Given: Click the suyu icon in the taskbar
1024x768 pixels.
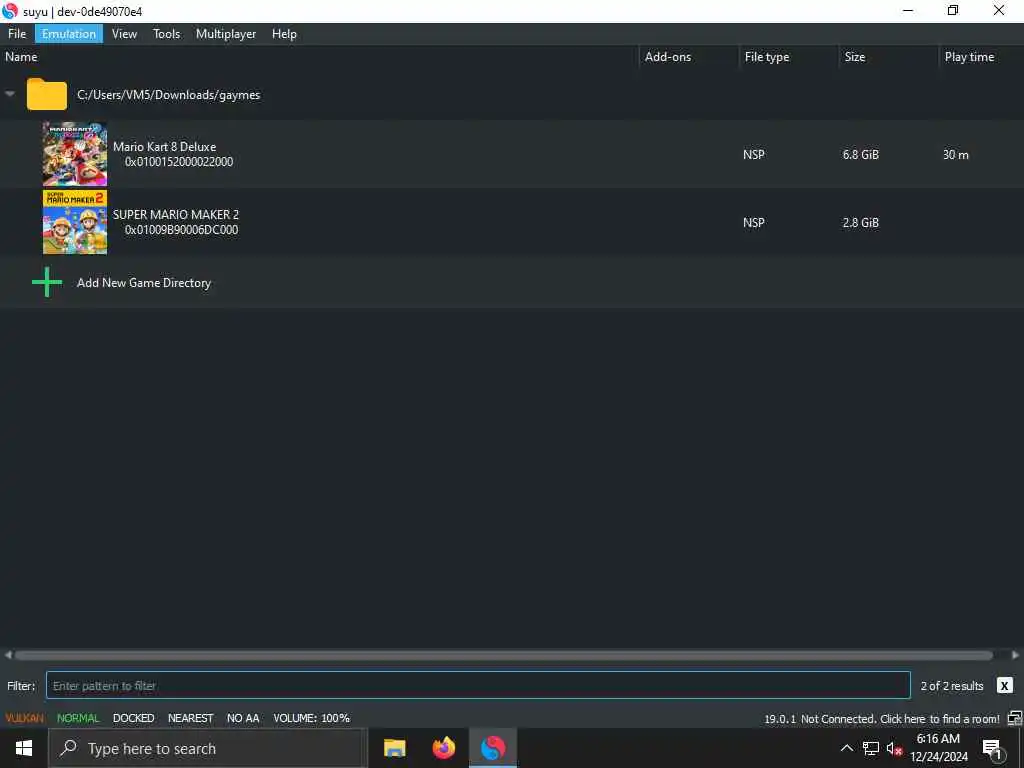Looking at the screenshot, I should coord(493,748).
